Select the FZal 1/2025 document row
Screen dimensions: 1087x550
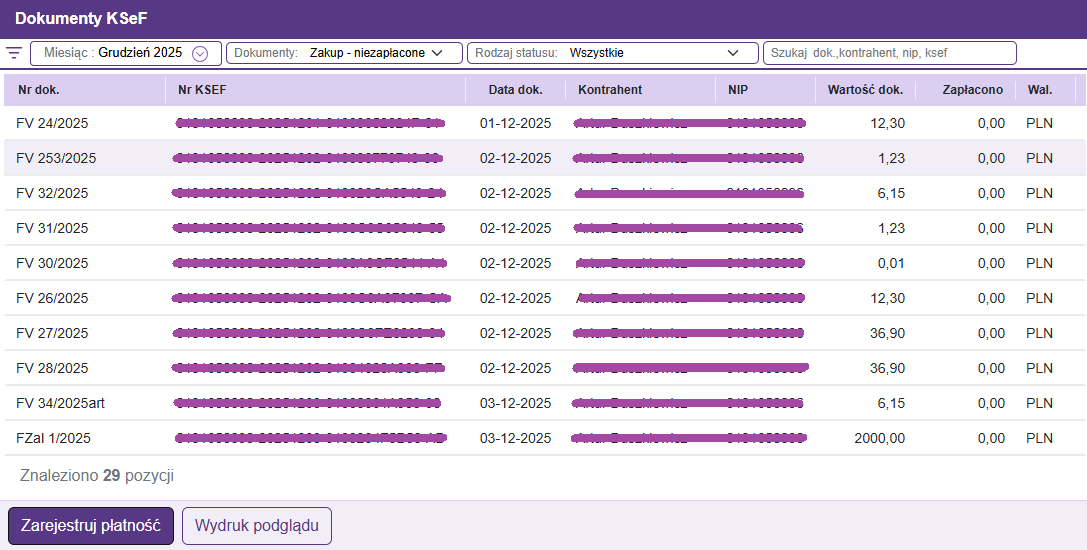tap(54, 438)
